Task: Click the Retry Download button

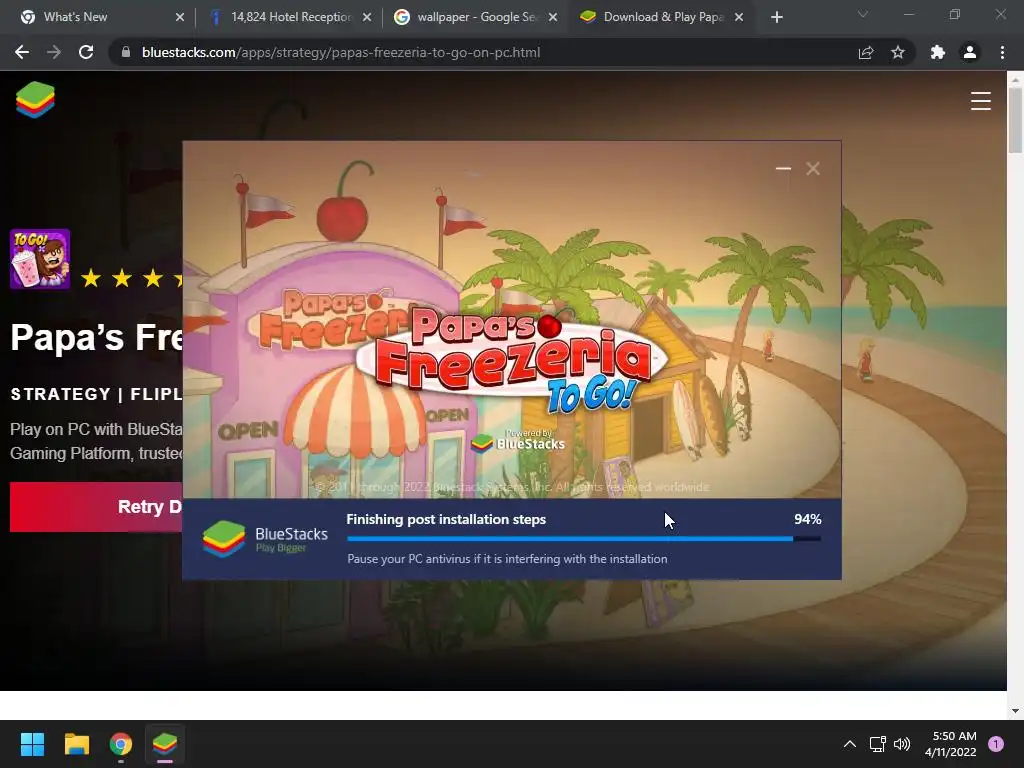Action: (x=96, y=507)
